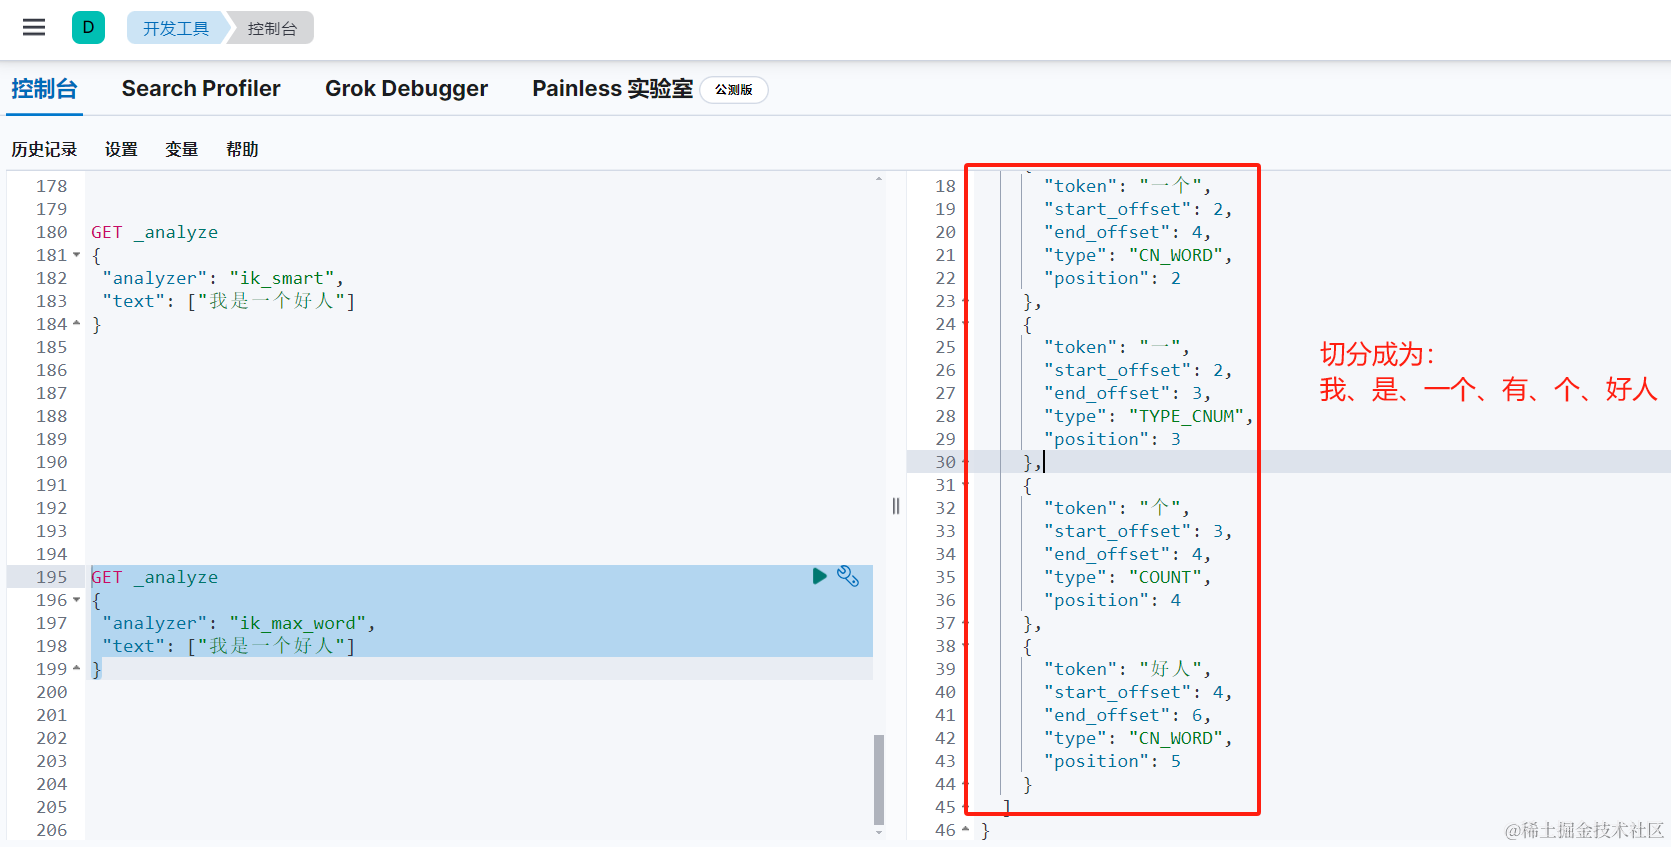Send the ik_max_word request with play icon
Image resolution: width=1671 pixels, height=847 pixels.
pos(819,576)
